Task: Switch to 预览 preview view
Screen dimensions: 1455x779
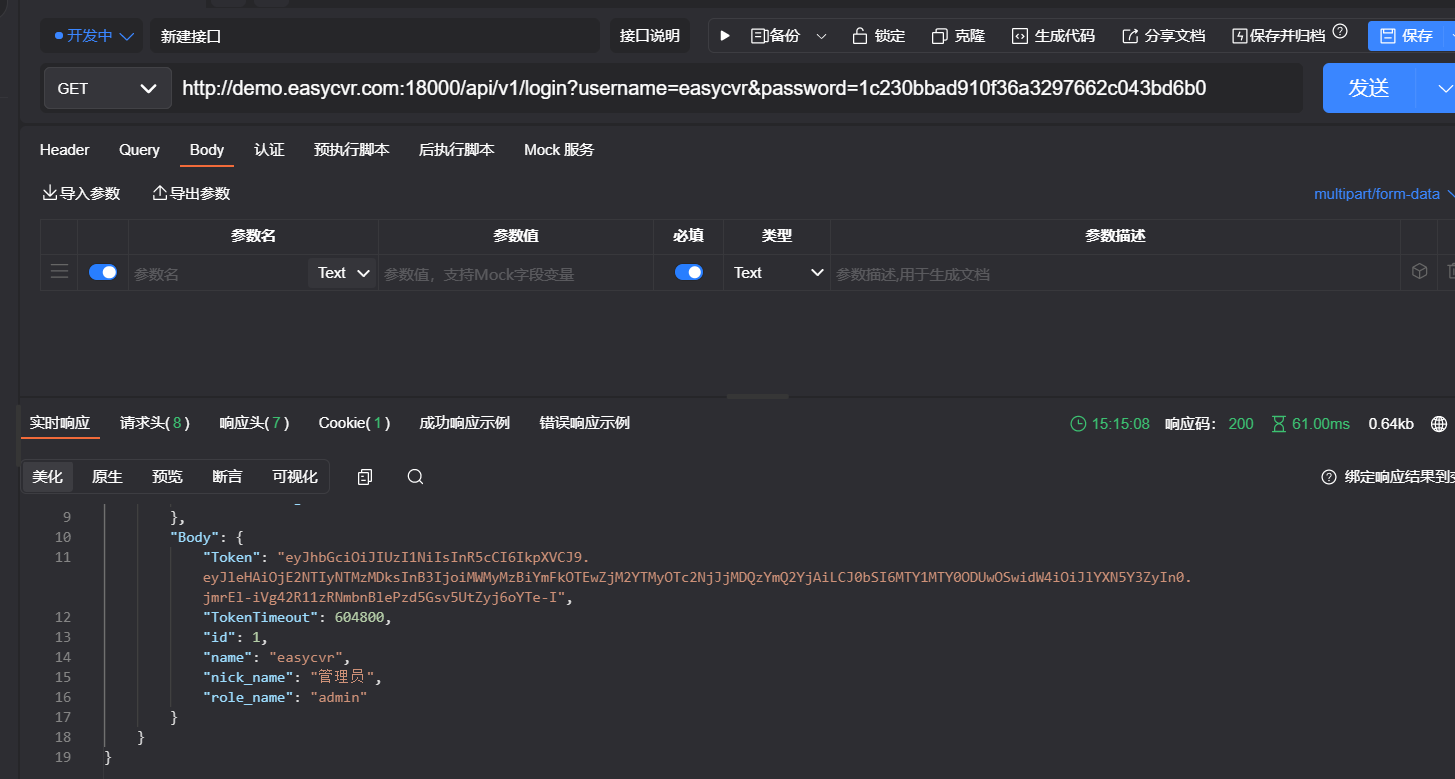Action: (167, 477)
